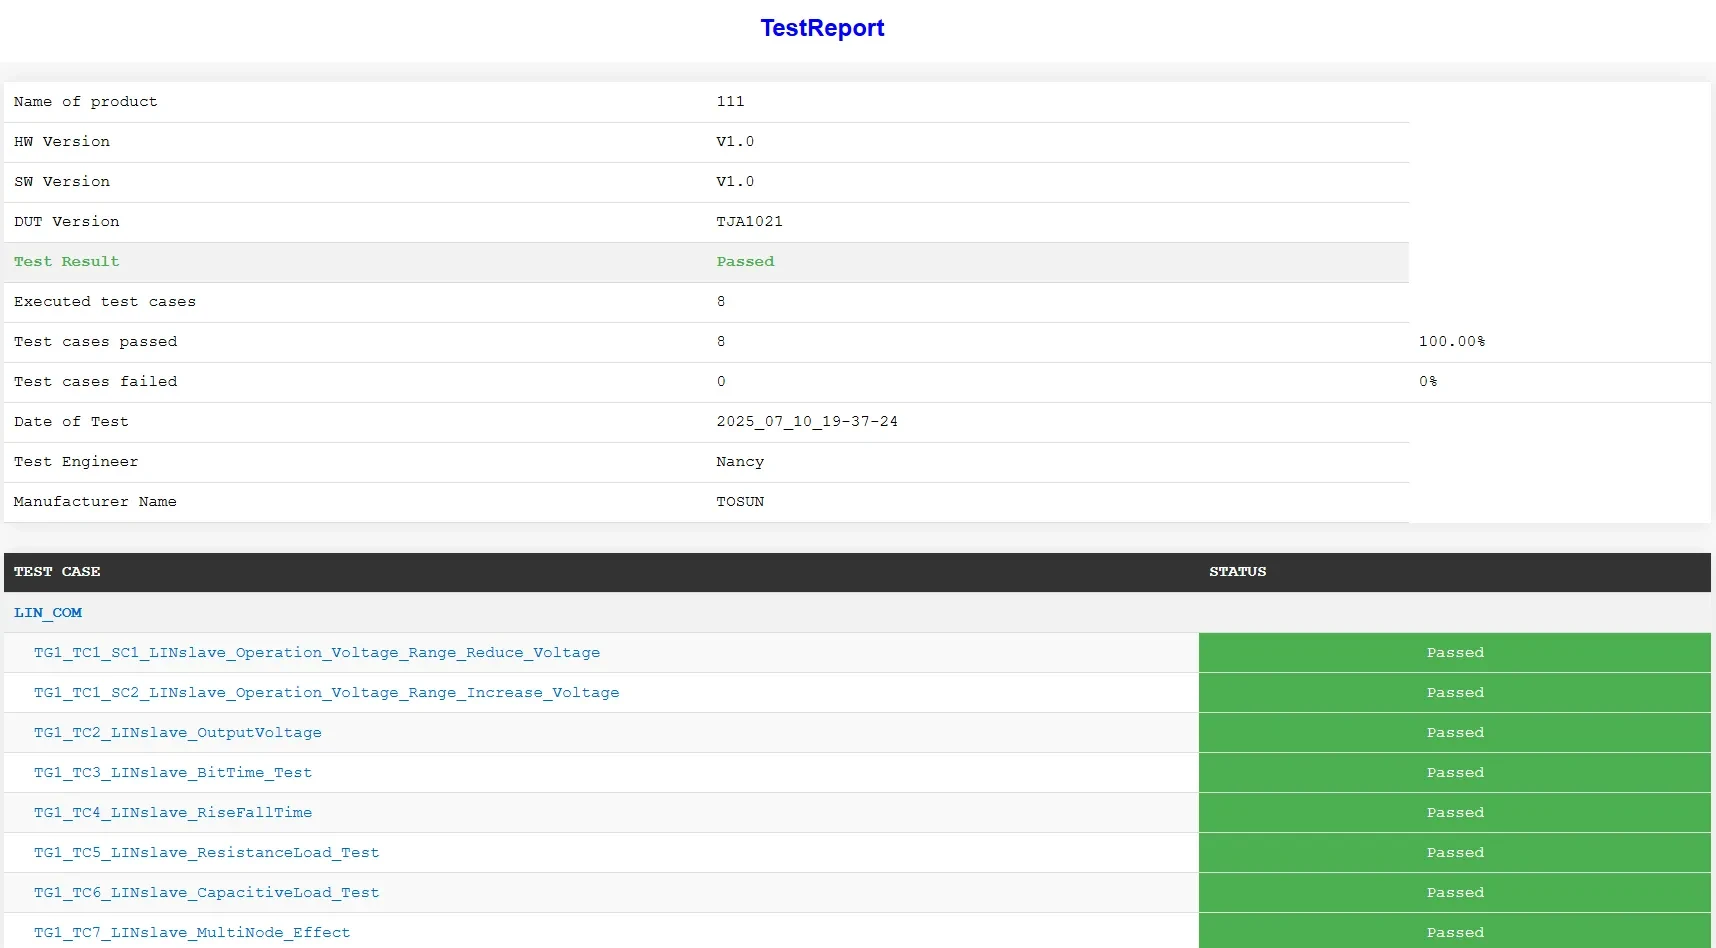Viewport: 1716px width, 948px height.
Task: Click the 100.00% pass rate value
Action: point(1451,342)
